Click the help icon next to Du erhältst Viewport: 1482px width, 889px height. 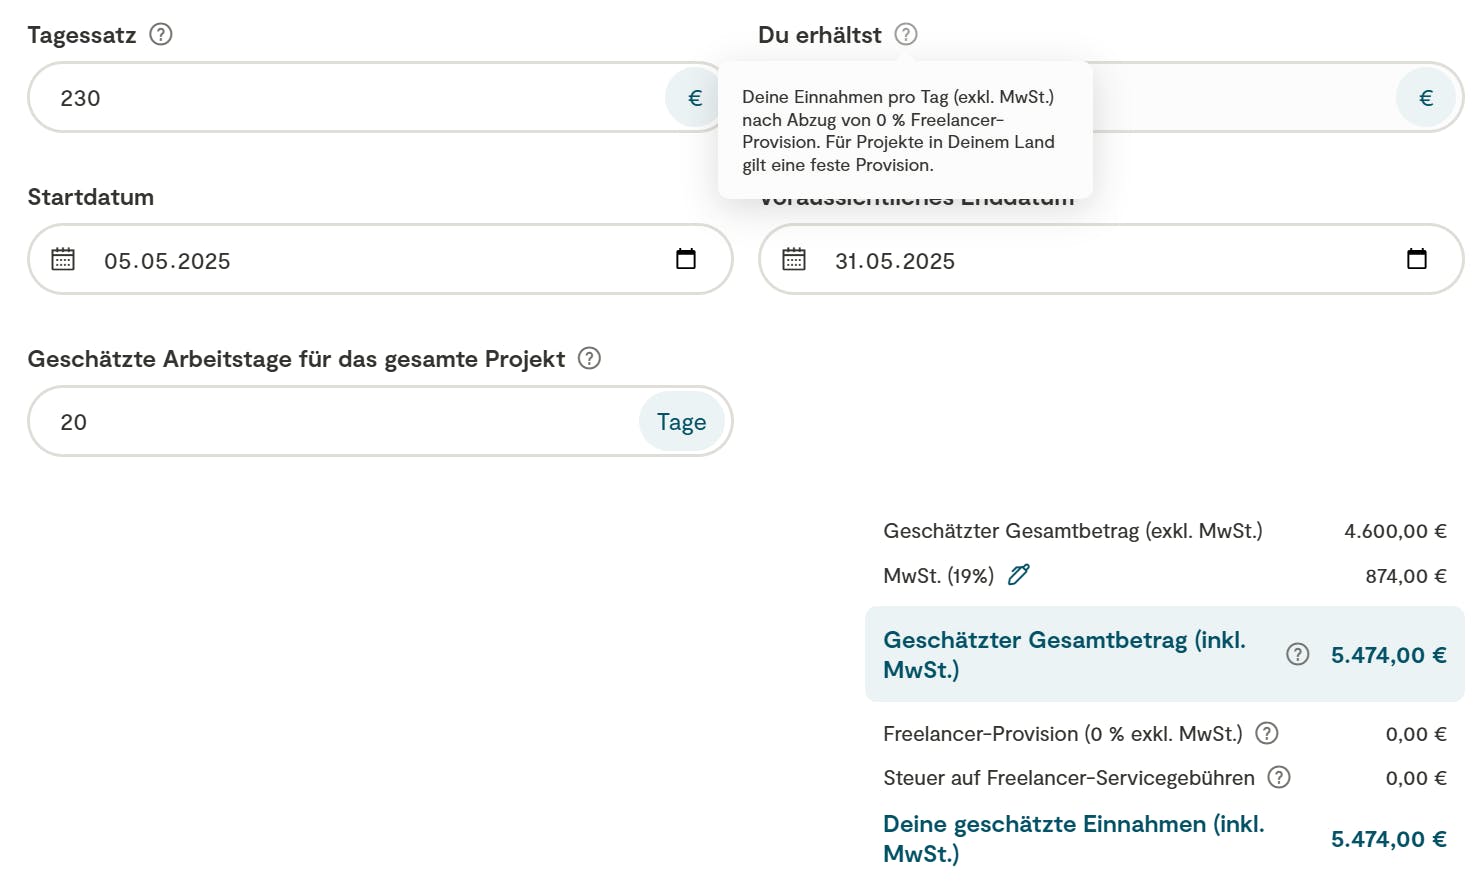(906, 34)
